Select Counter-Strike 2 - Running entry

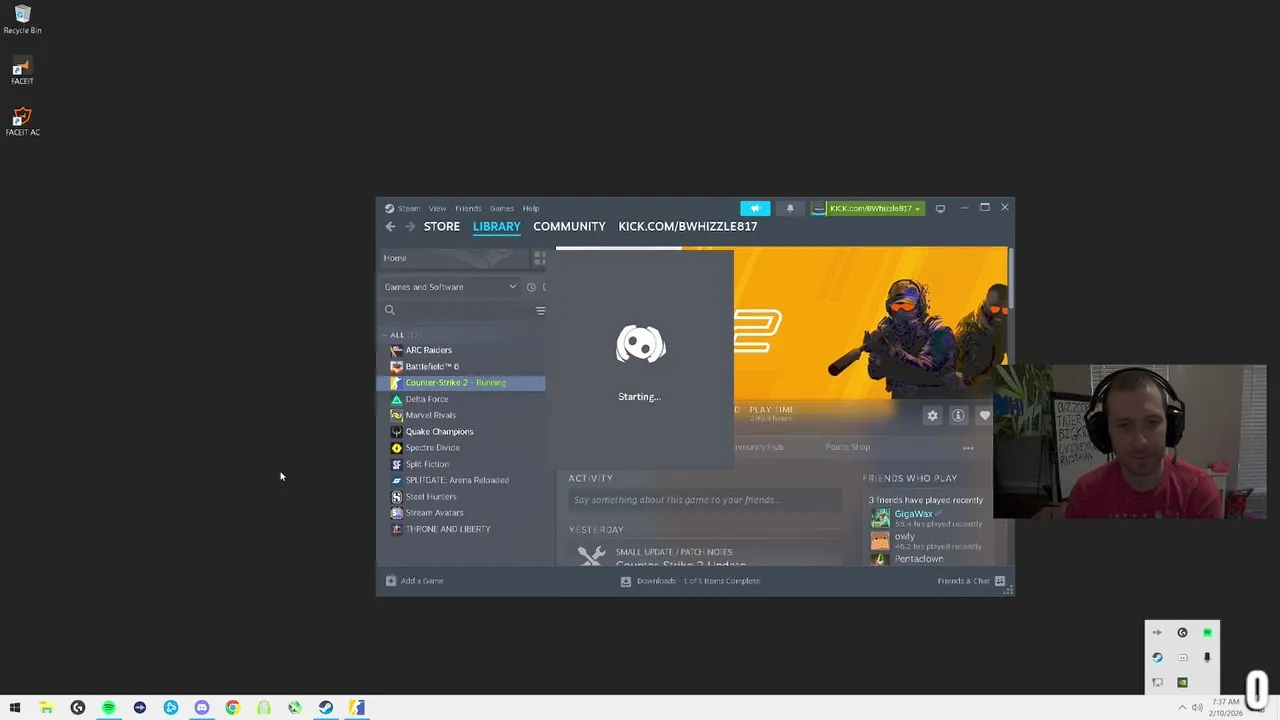[x=461, y=383]
